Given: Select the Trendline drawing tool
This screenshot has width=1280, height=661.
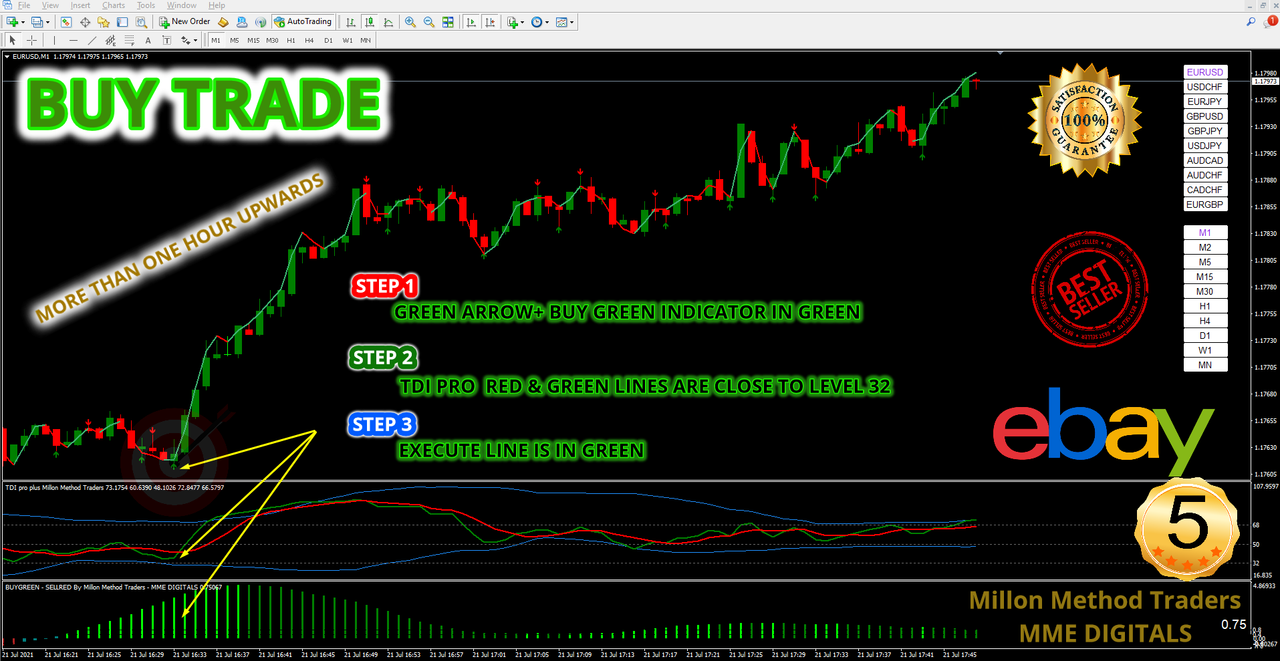Looking at the screenshot, I should [x=92, y=40].
